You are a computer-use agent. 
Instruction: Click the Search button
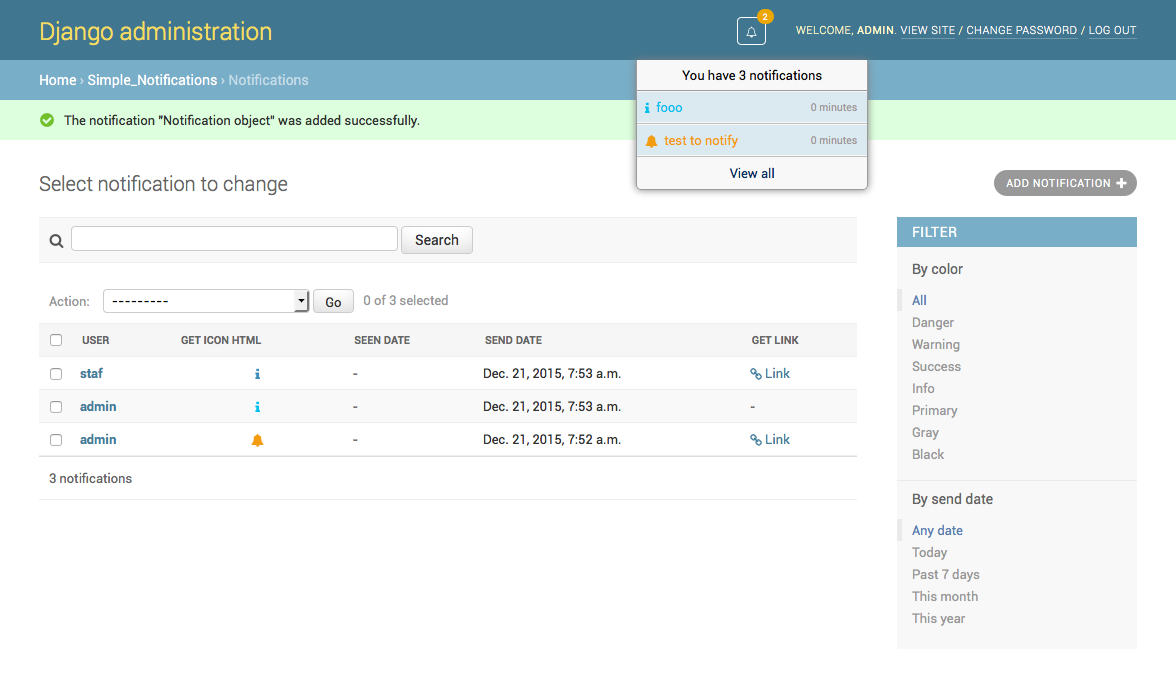tap(436, 240)
